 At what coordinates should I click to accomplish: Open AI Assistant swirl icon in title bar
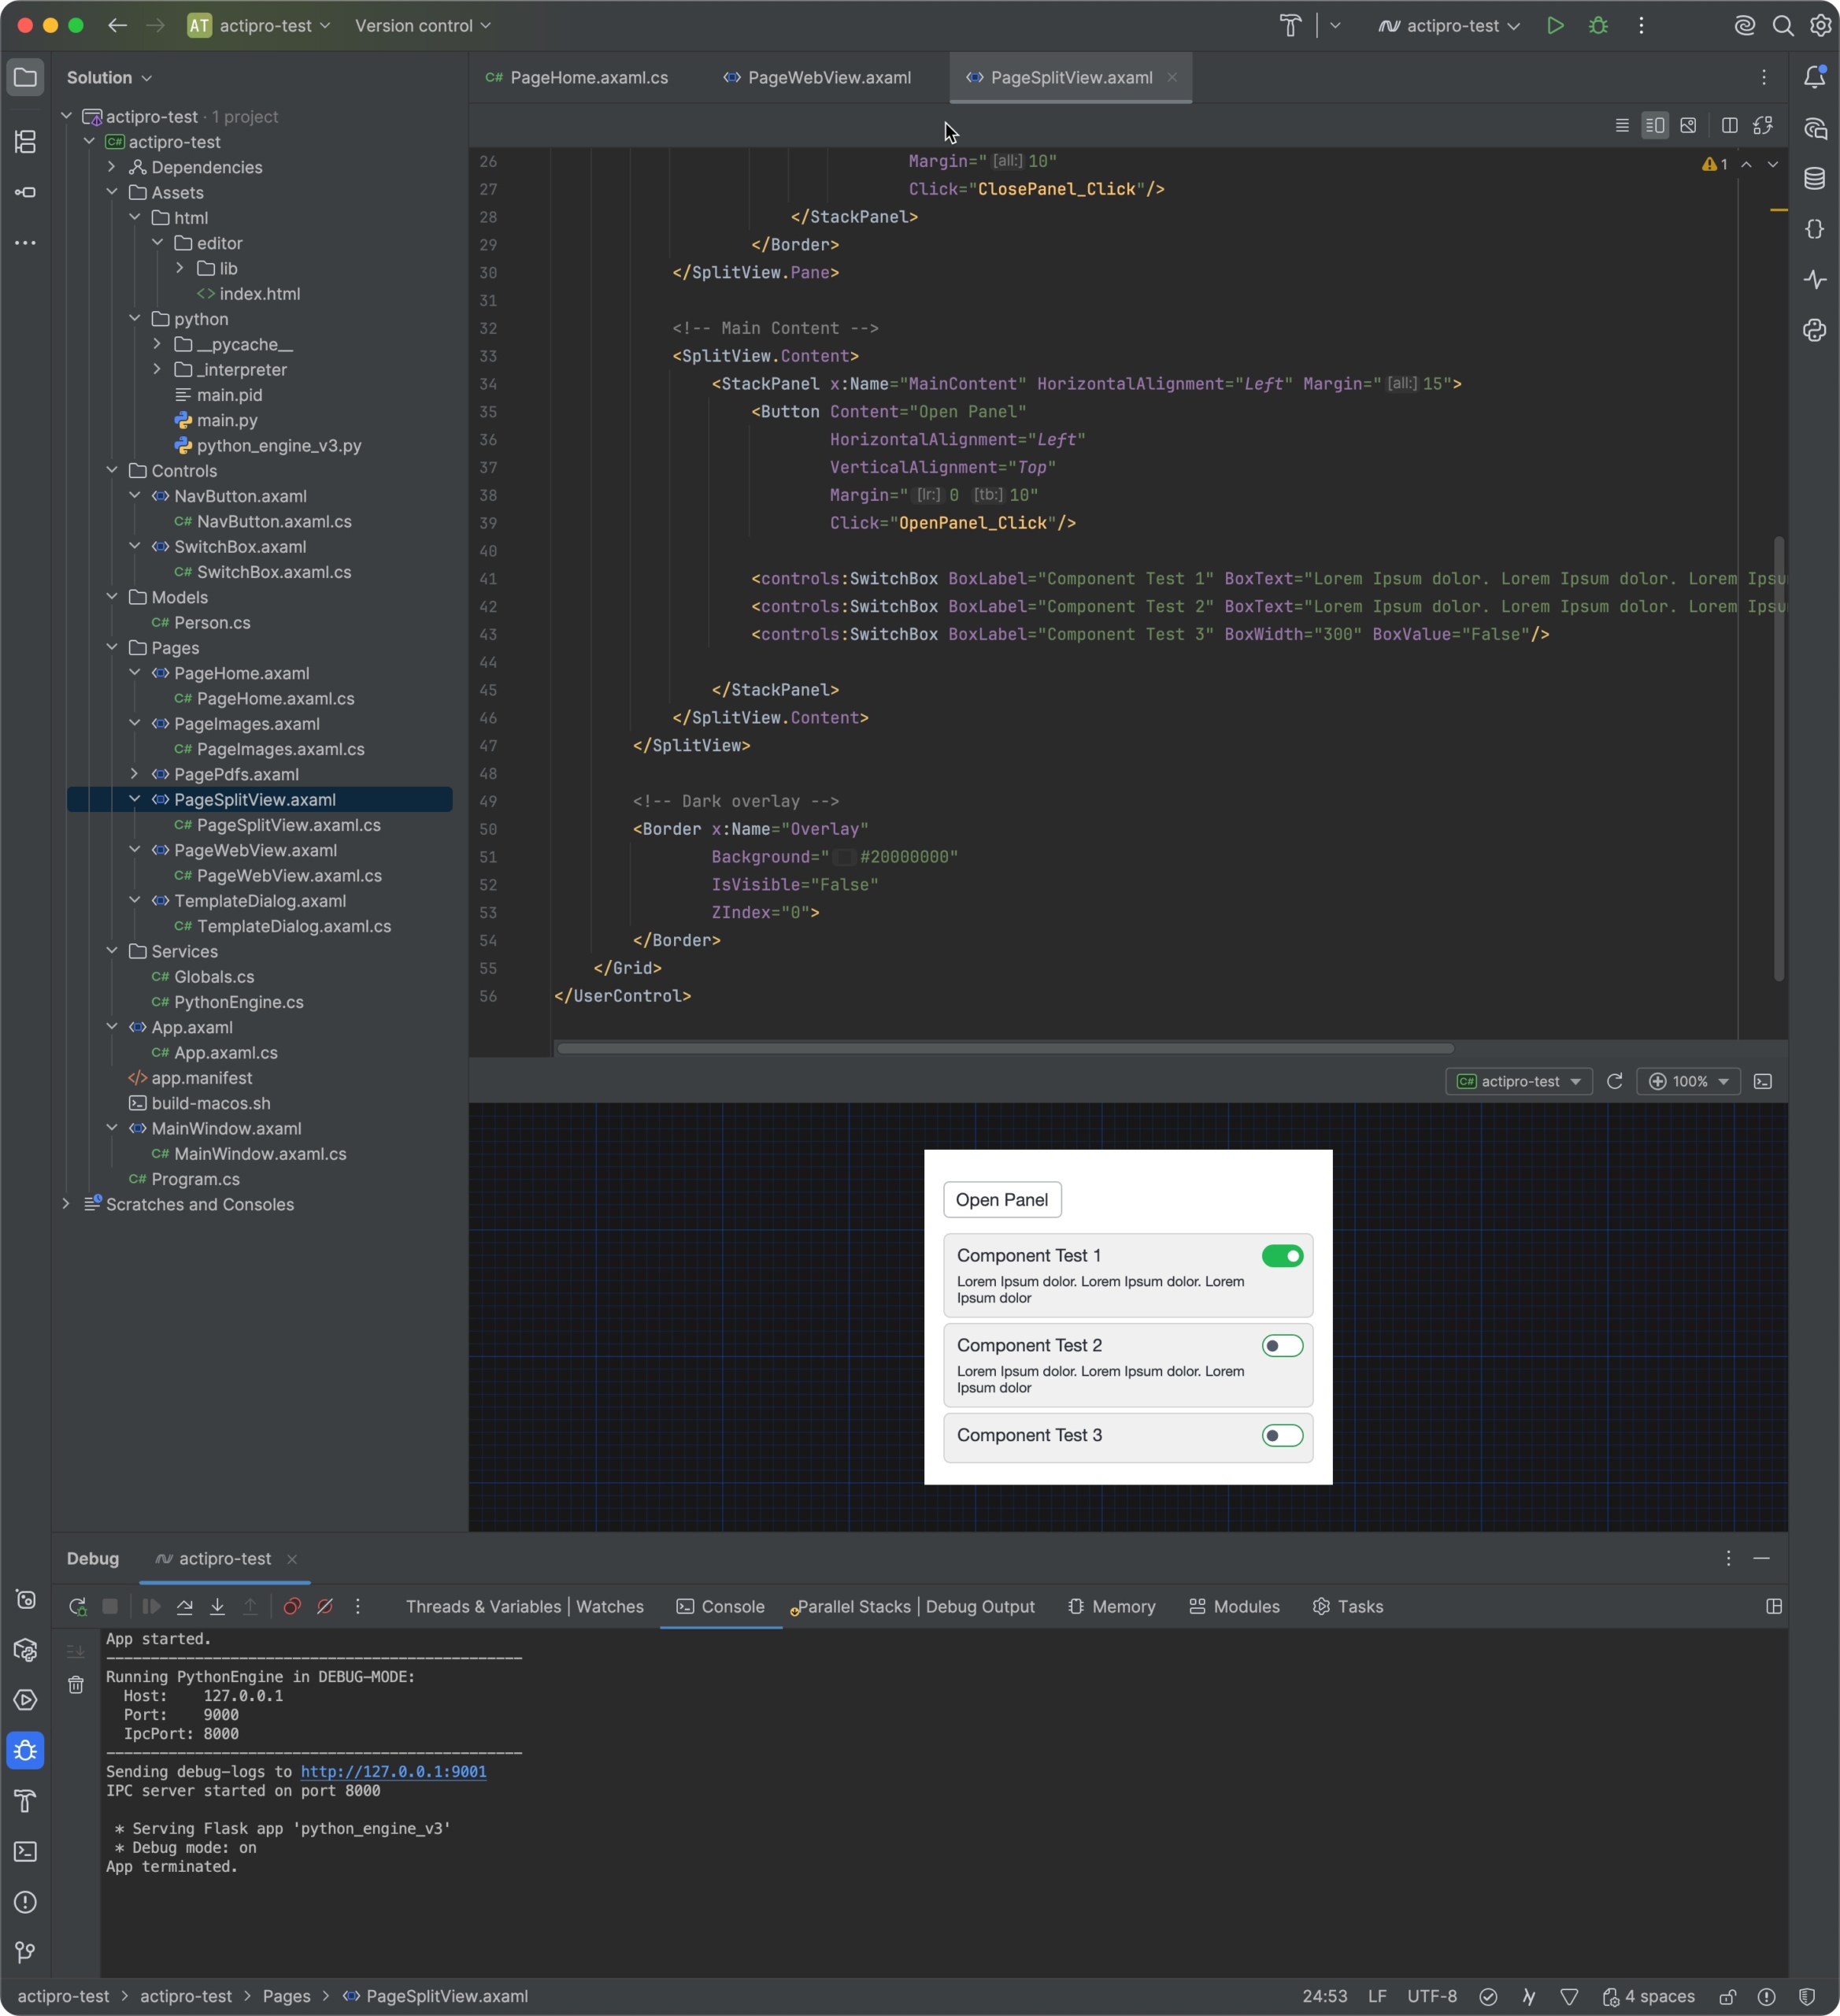click(1744, 26)
